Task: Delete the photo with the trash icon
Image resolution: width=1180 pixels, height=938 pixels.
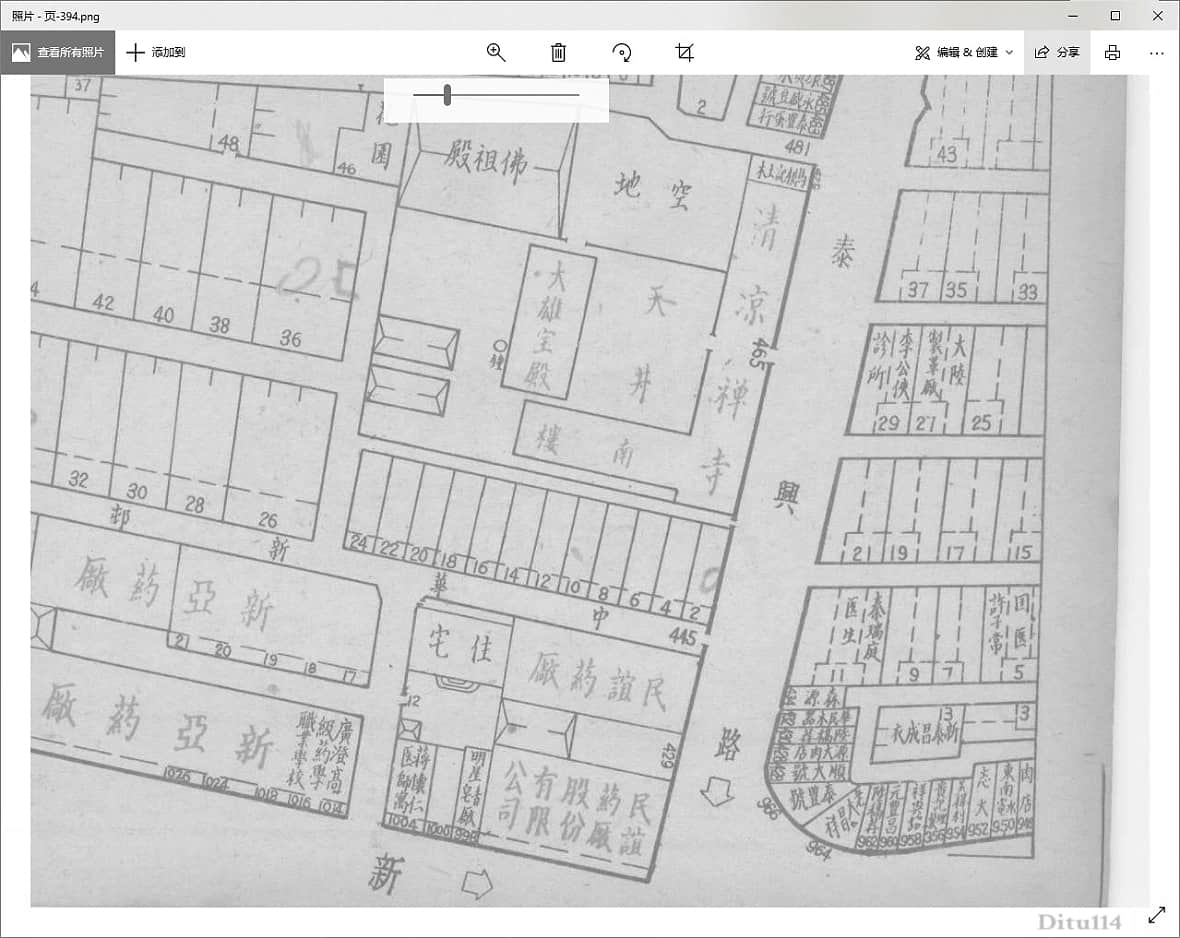Action: [x=559, y=53]
